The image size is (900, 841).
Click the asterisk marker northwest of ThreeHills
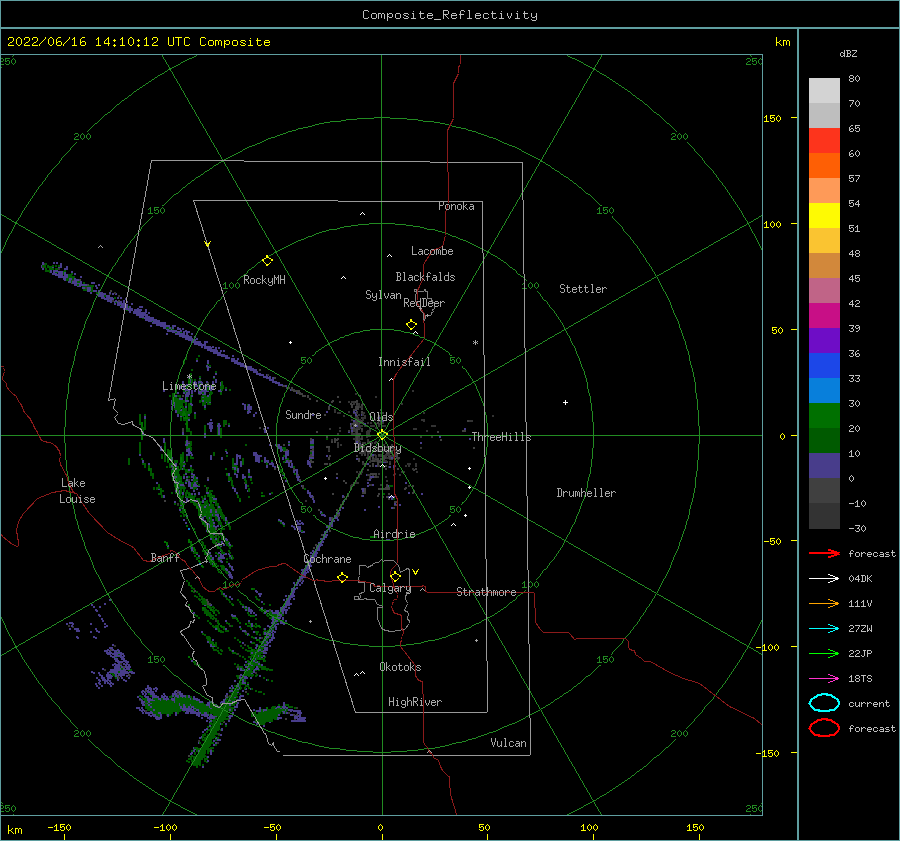click(475, 343)
